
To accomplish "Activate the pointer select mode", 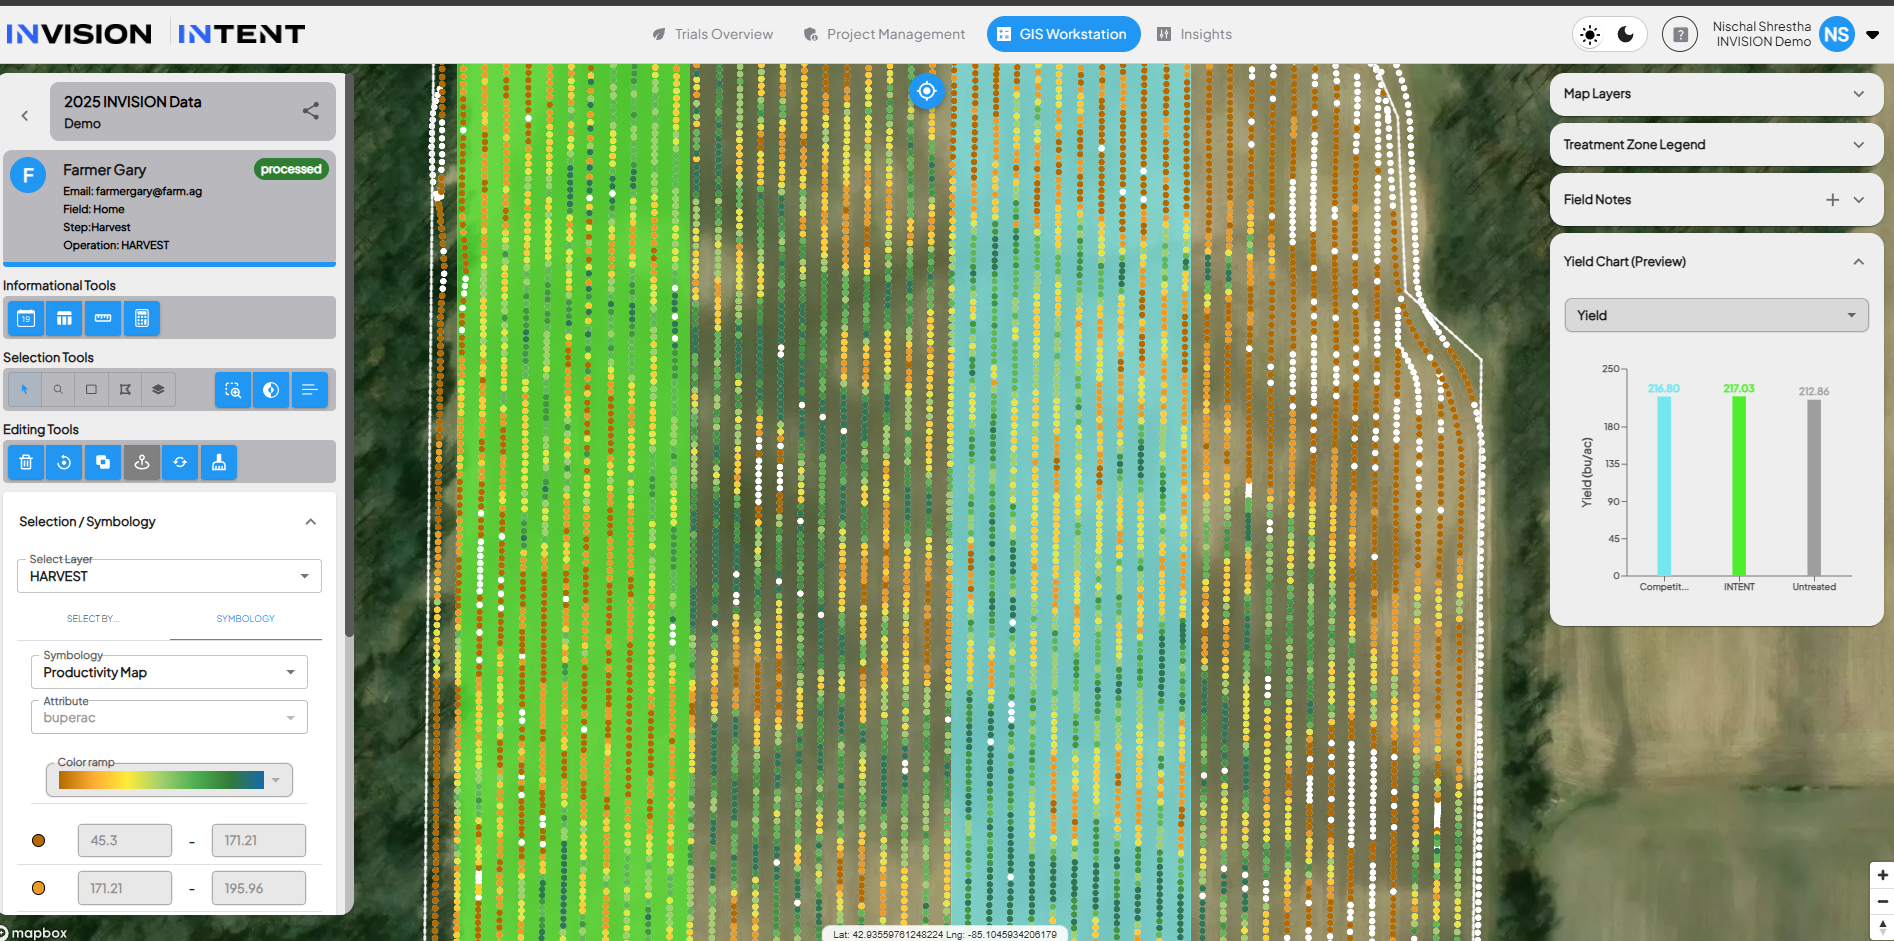I will [25, 390].
